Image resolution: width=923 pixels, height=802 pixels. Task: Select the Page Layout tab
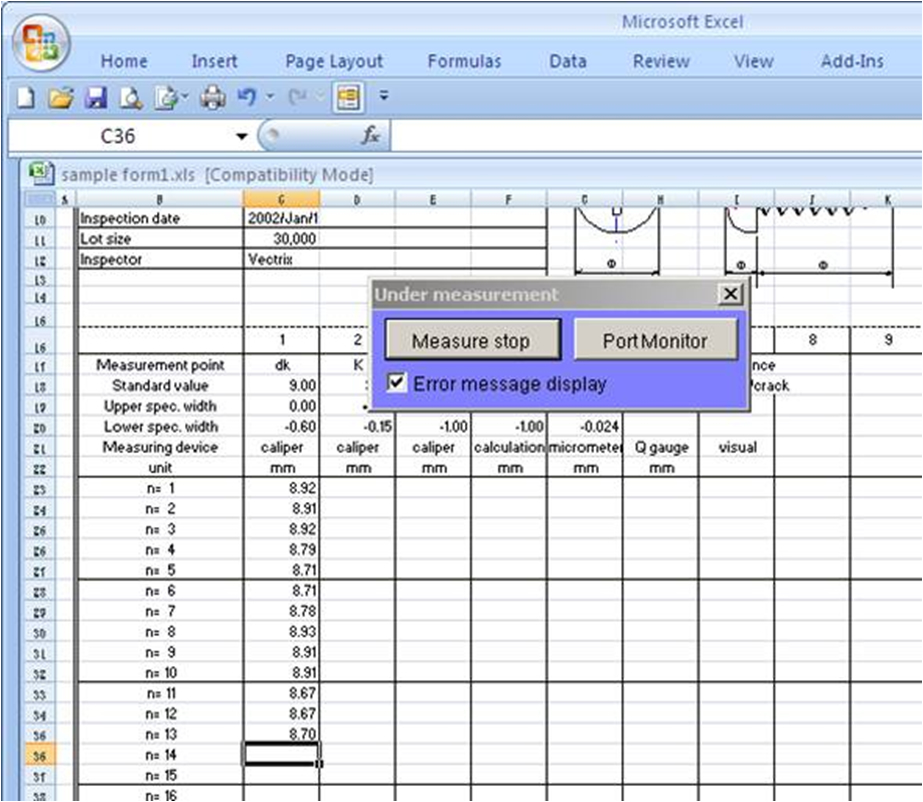(334, 61)
